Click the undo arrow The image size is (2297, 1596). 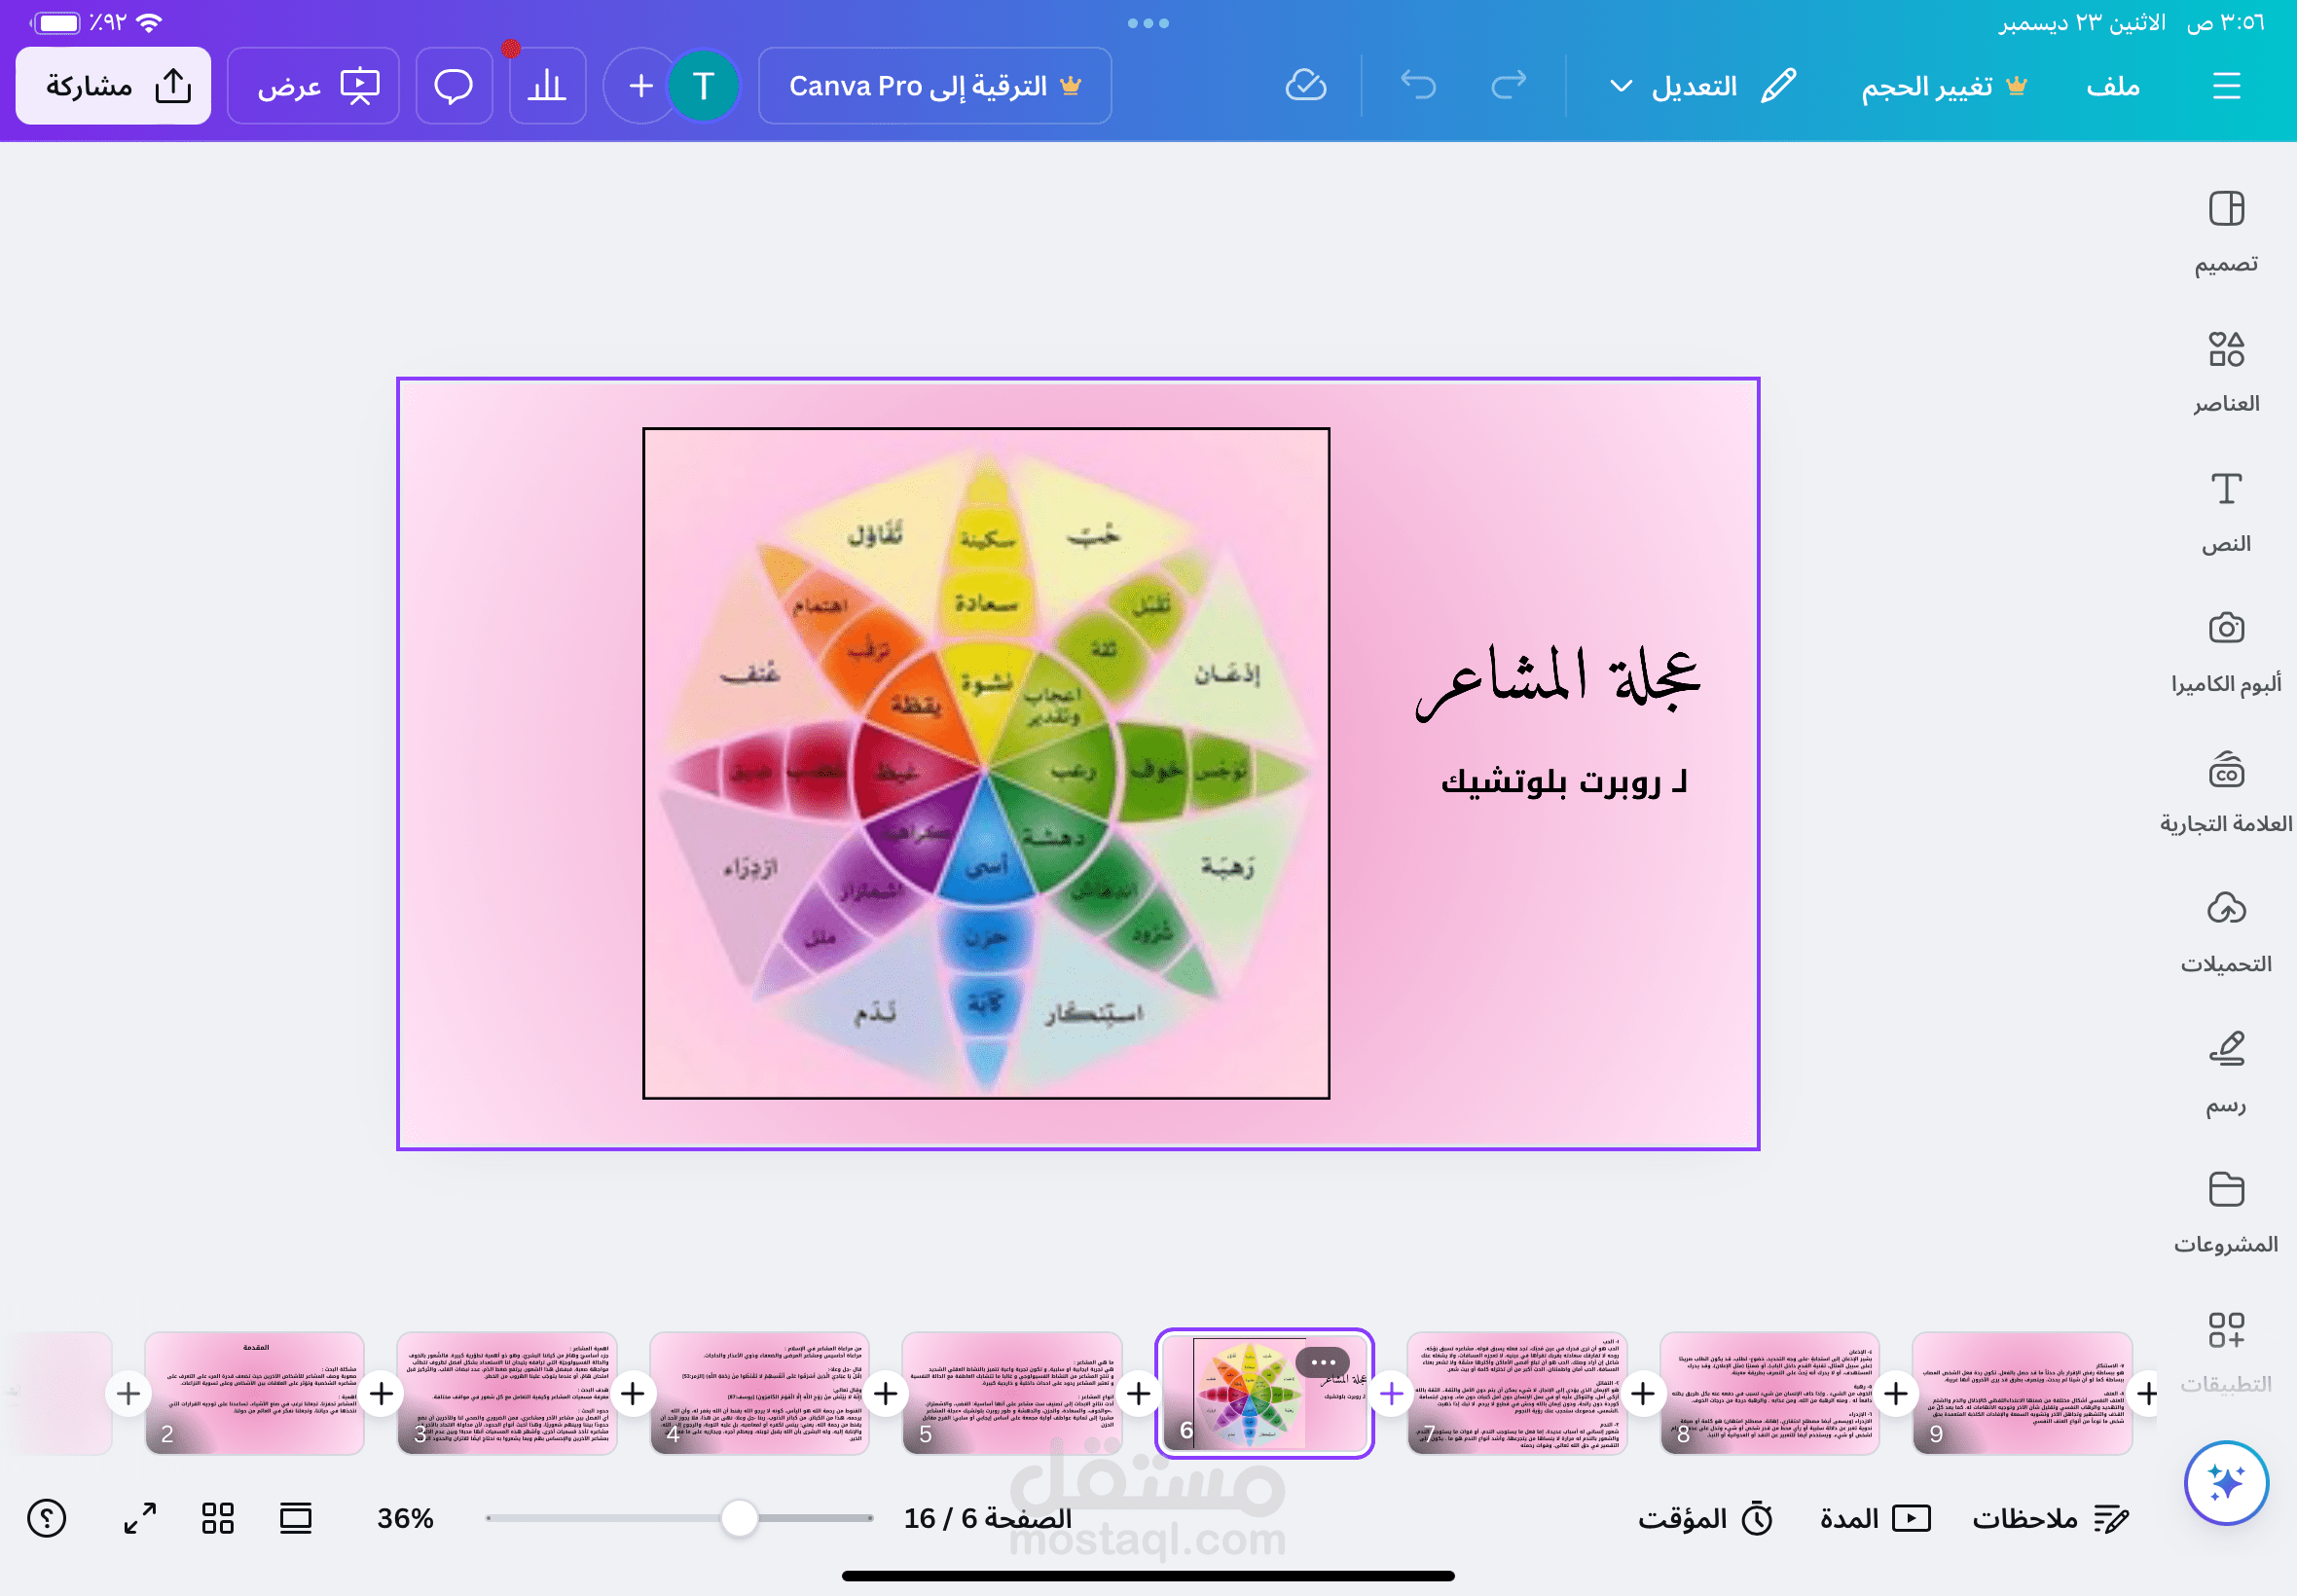[x=1418, y=86]
